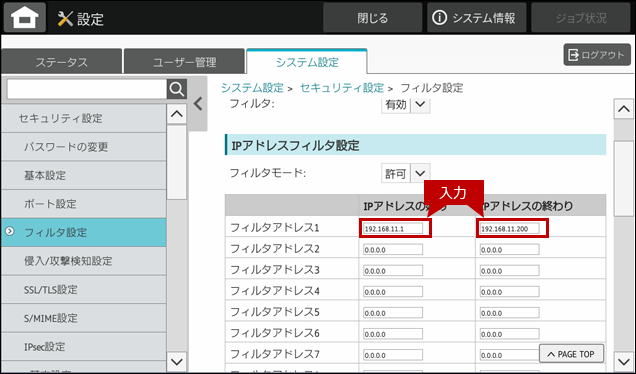Focus フィルタアドレス1 start IP address field
Viewport: 636px width, 374px height.
pyautogui.click(x=393, y=228)
